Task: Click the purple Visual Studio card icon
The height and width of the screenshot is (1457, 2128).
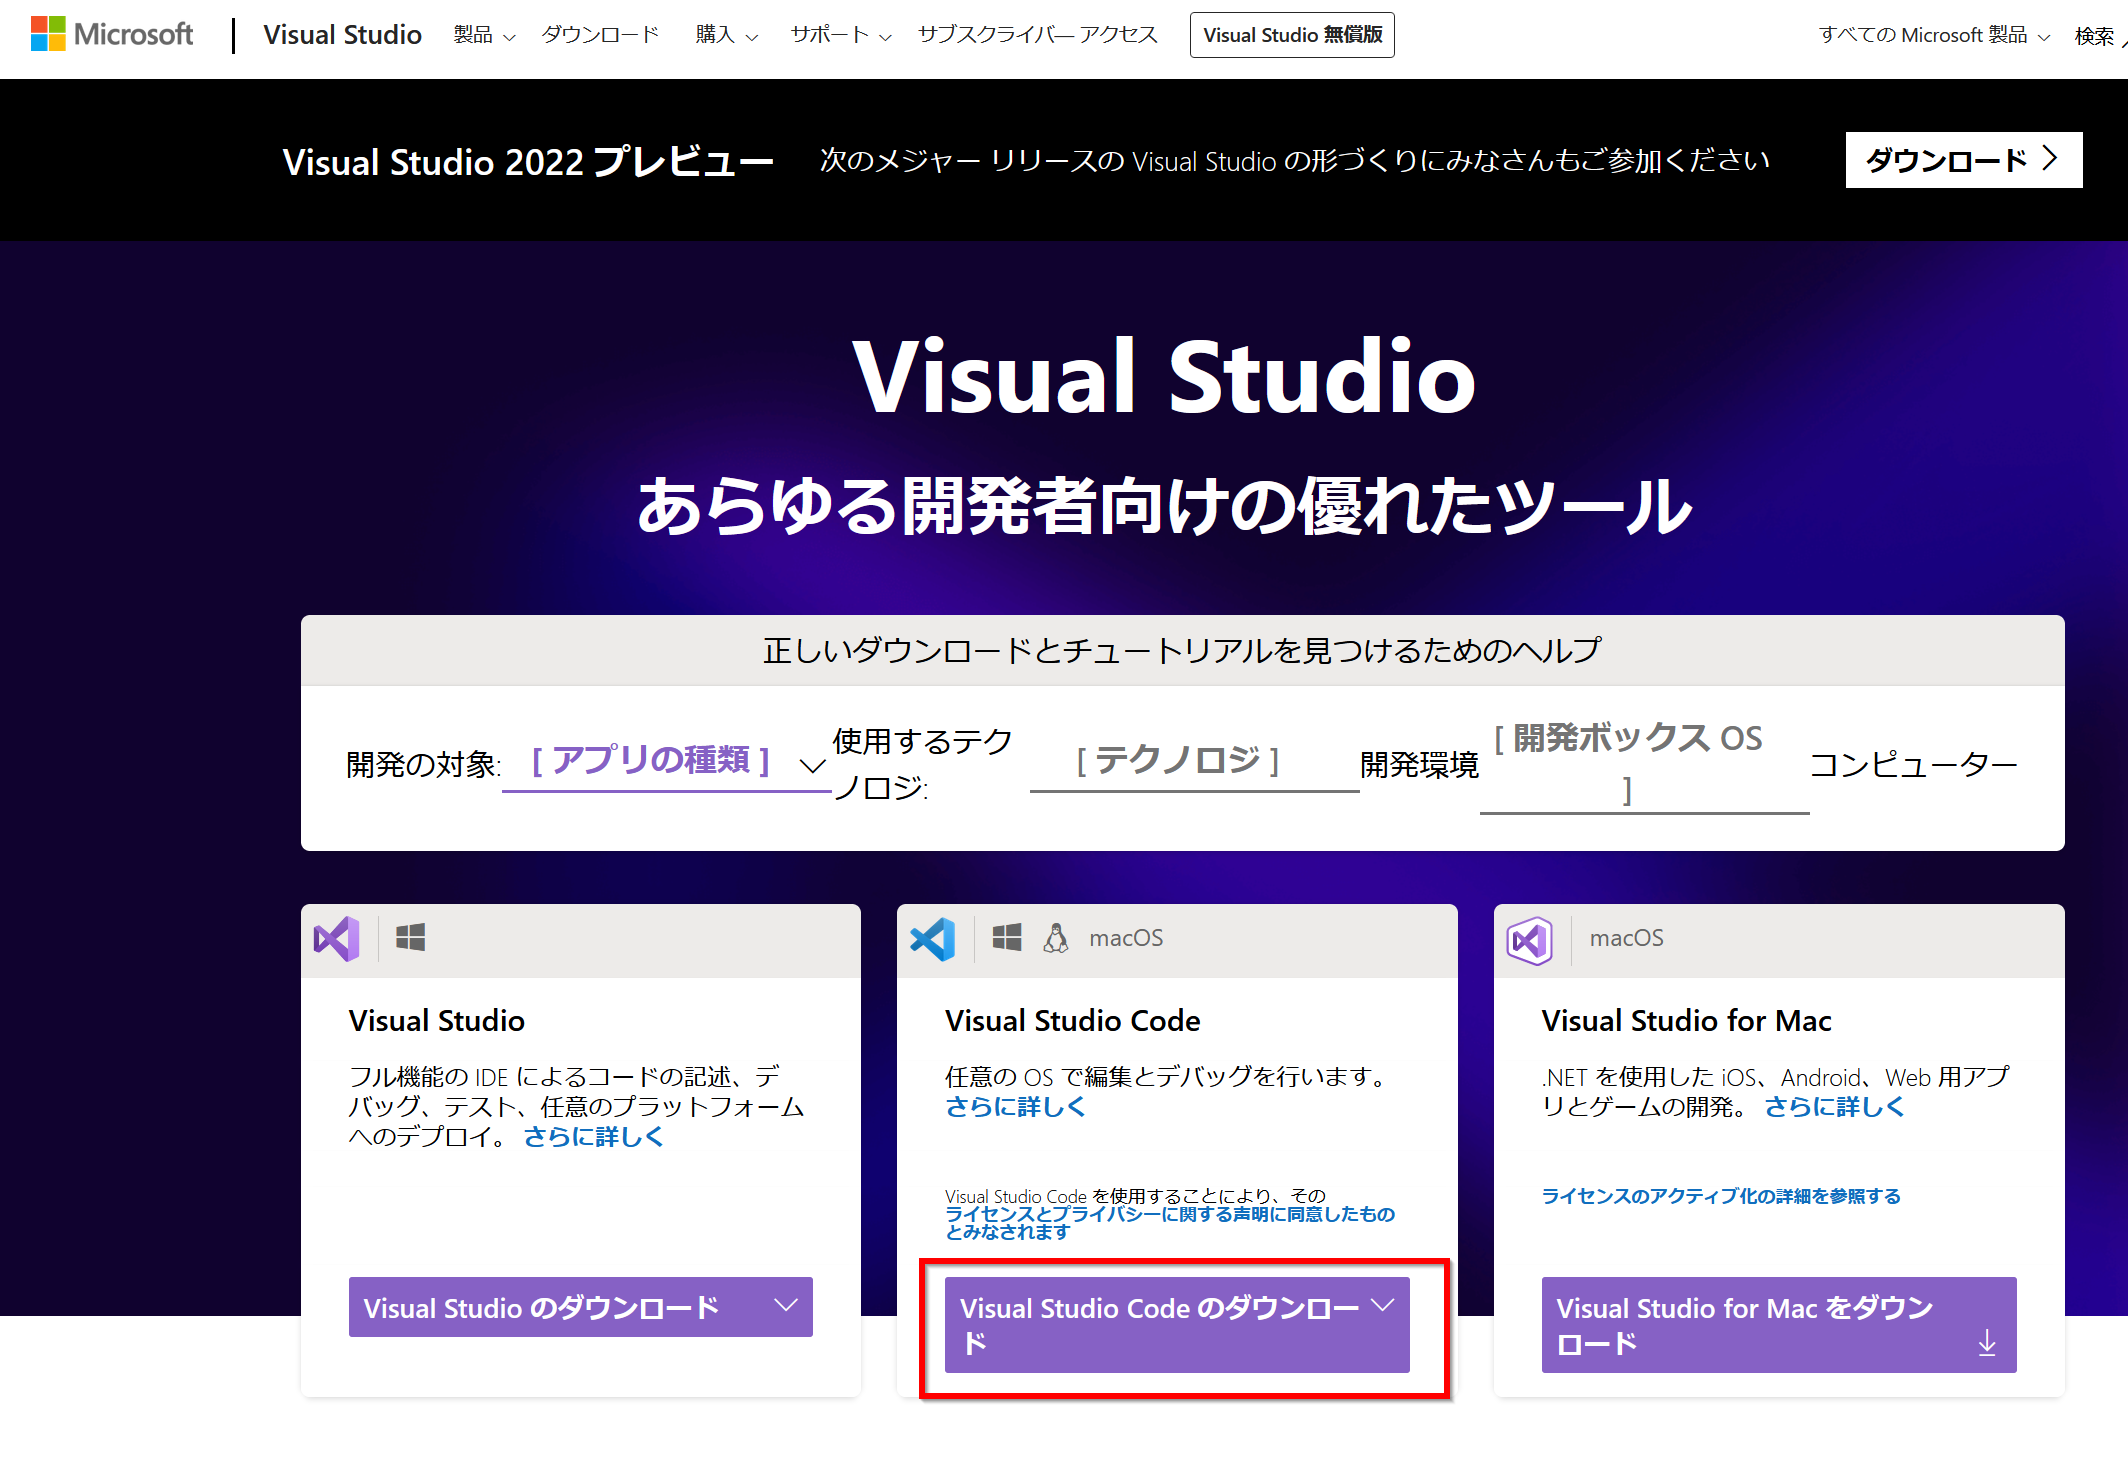Action: point(336,939)
